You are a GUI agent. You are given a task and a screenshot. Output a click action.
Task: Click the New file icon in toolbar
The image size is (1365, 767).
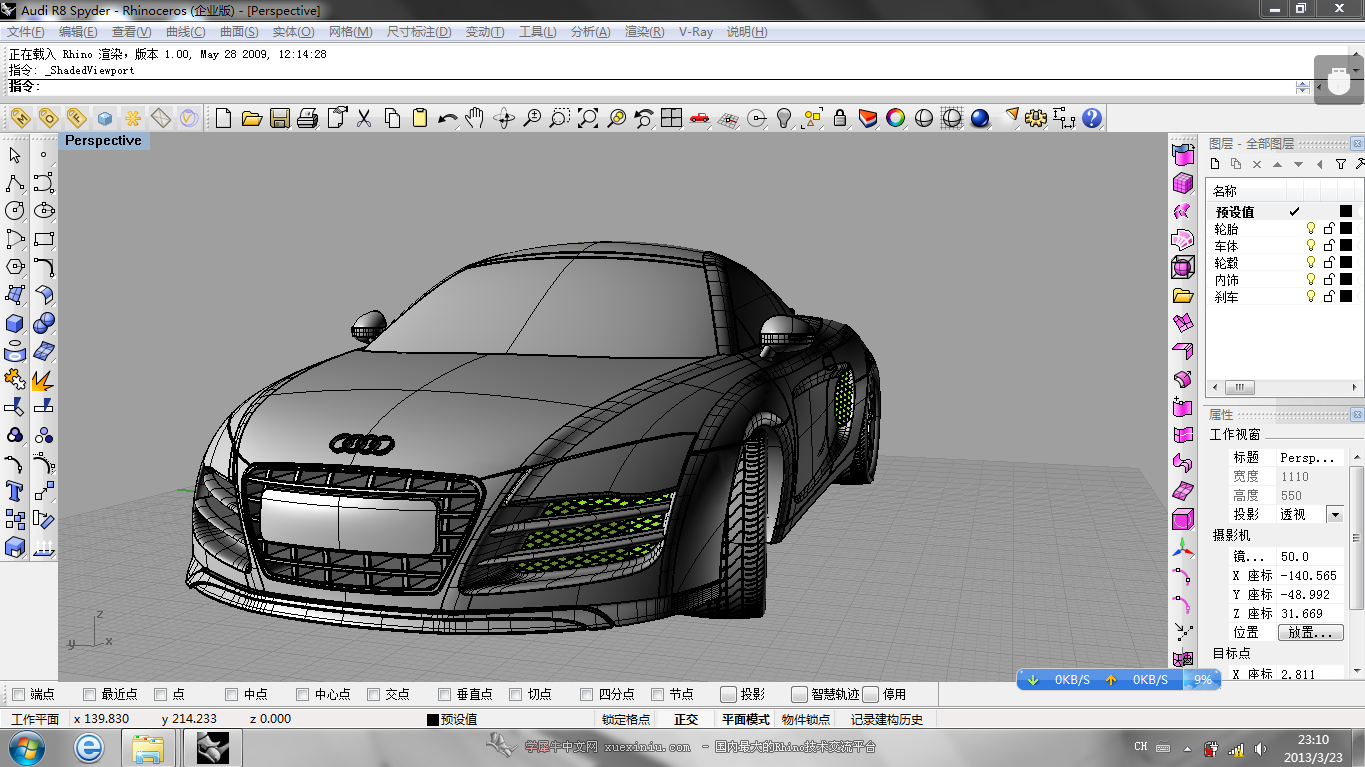click(224, 118)
